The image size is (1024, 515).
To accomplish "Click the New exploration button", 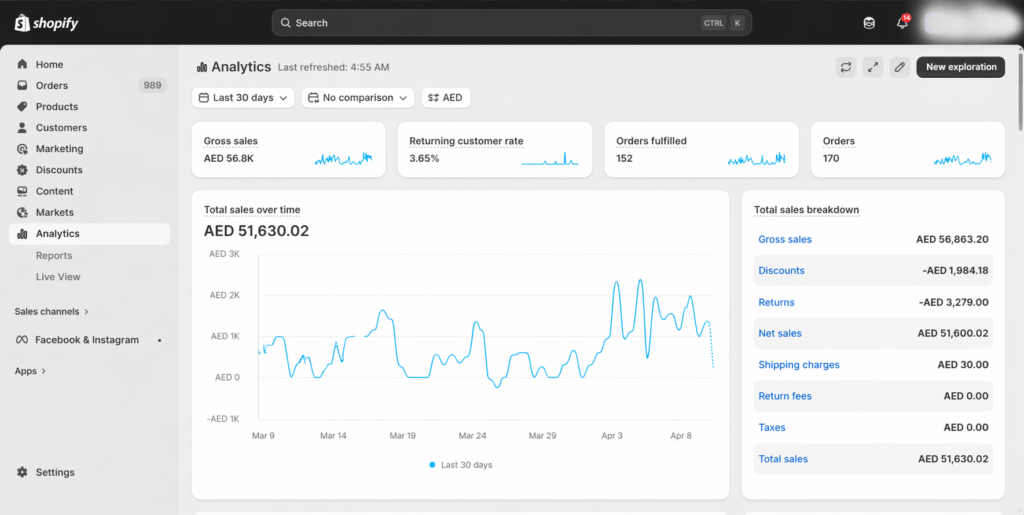I will (x=960, y=67).
